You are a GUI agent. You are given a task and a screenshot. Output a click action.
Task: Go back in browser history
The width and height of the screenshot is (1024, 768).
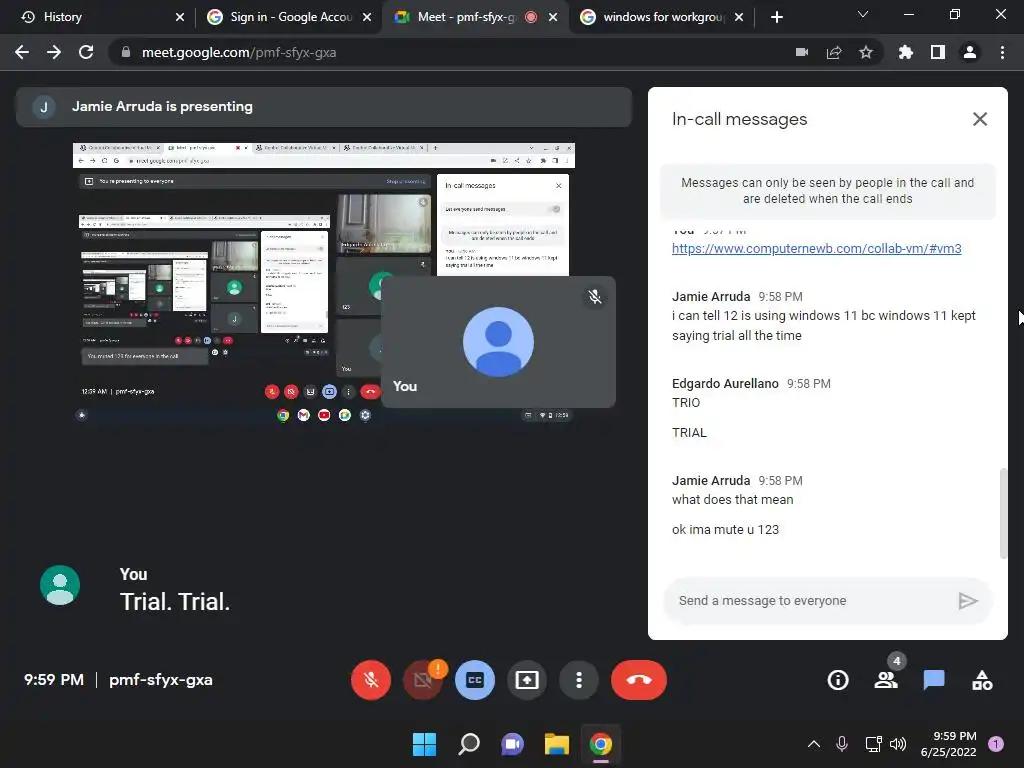22,52
